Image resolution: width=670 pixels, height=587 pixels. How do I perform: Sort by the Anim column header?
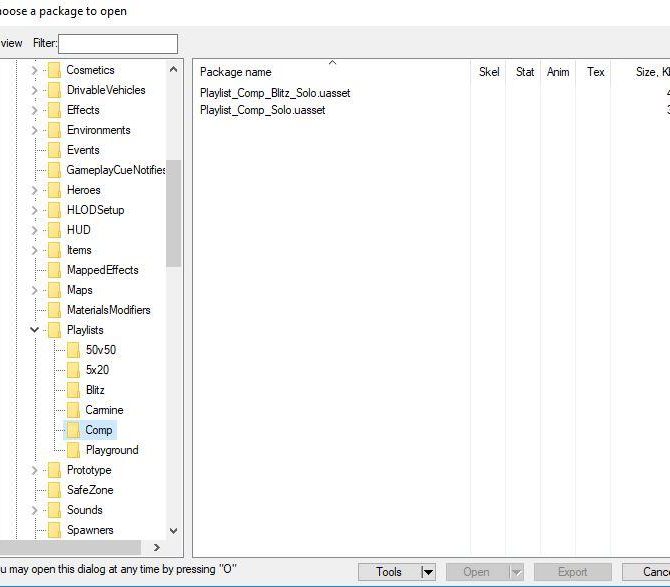[x=558, y=72]
